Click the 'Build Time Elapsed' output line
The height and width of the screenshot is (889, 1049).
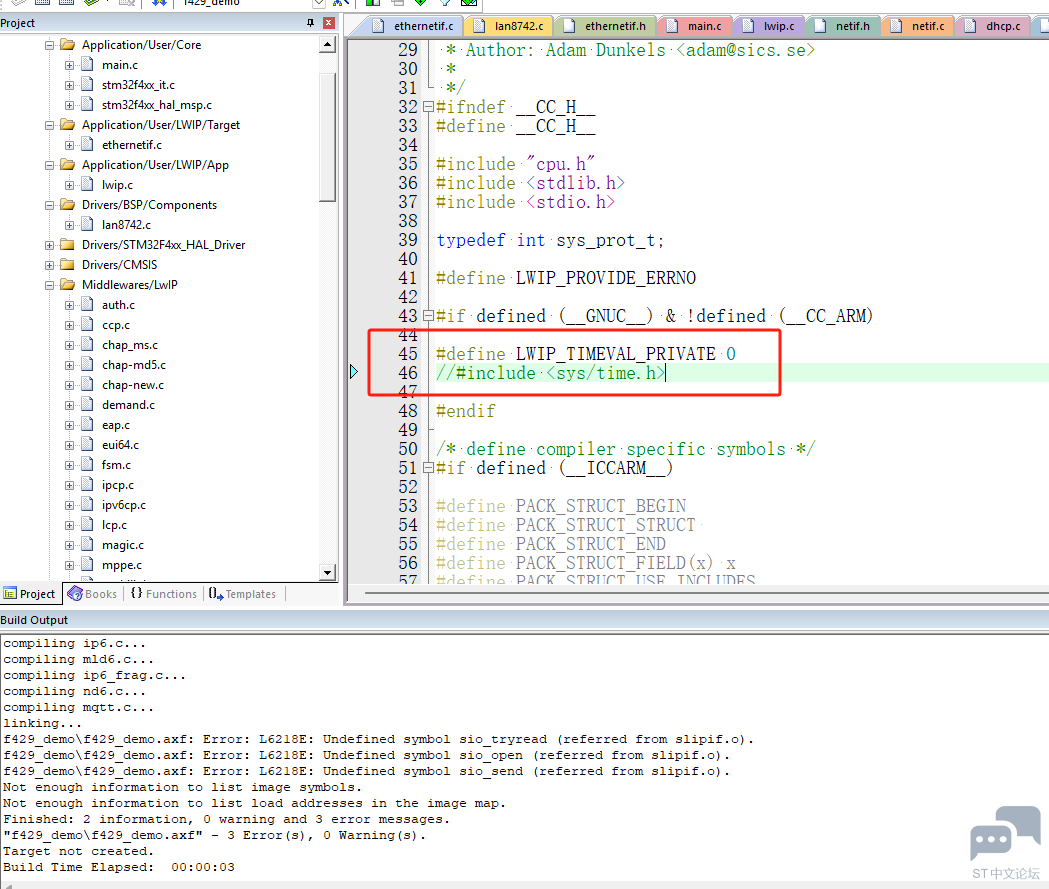(x=119, y=868)
